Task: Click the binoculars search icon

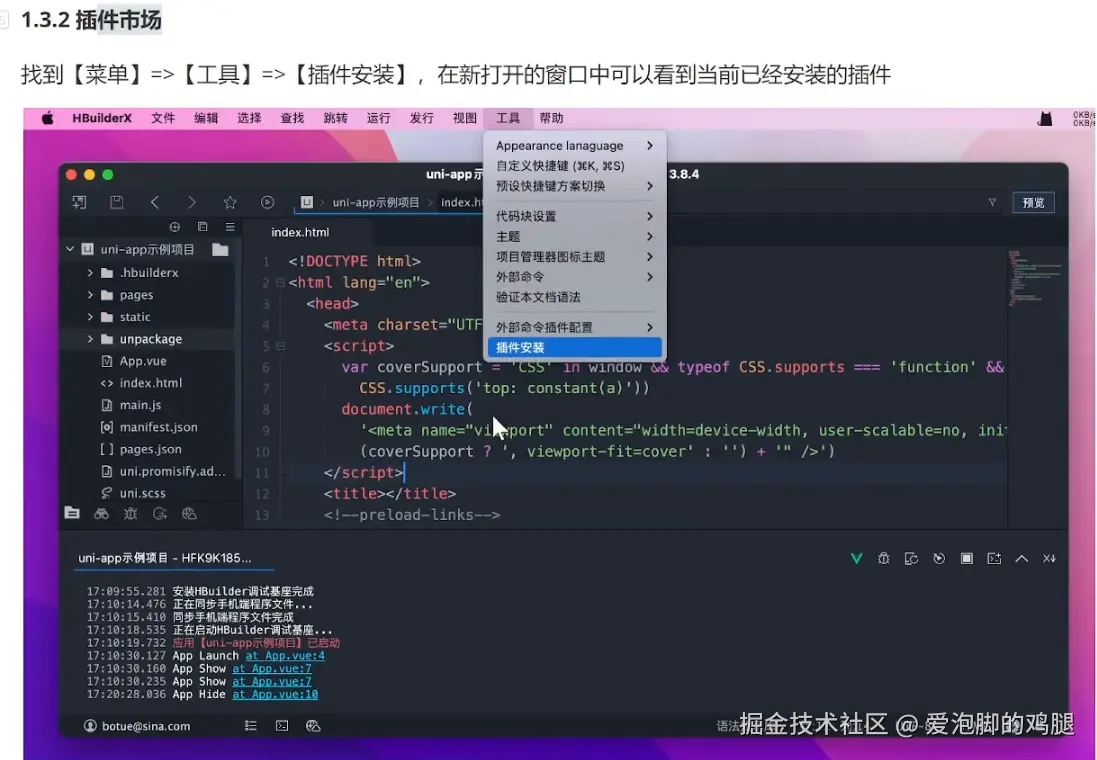Action: pos(101,514)
